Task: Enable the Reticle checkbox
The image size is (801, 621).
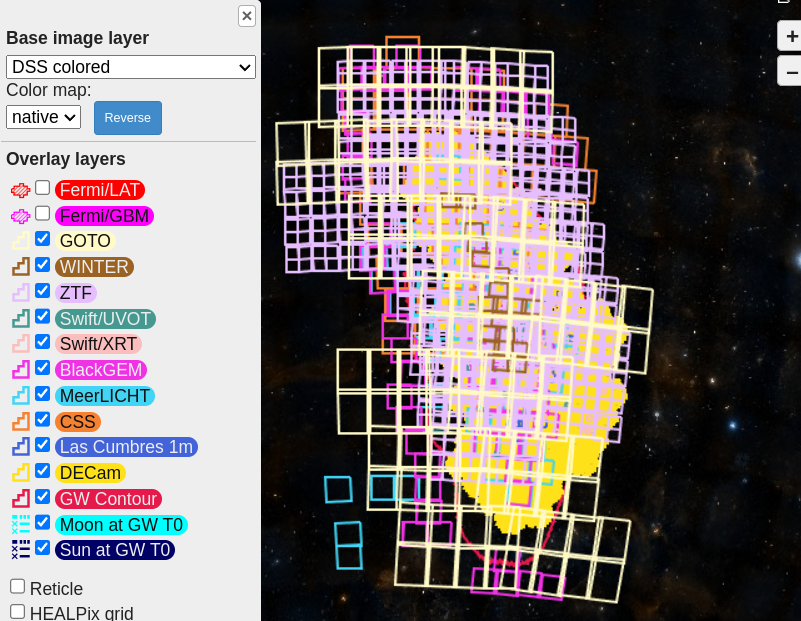Action: [17, 586]
